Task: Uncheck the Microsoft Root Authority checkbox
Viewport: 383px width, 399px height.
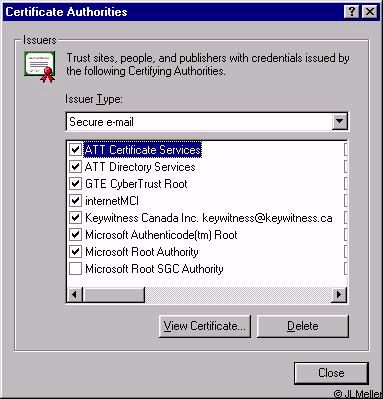Action: coord(75,252)
